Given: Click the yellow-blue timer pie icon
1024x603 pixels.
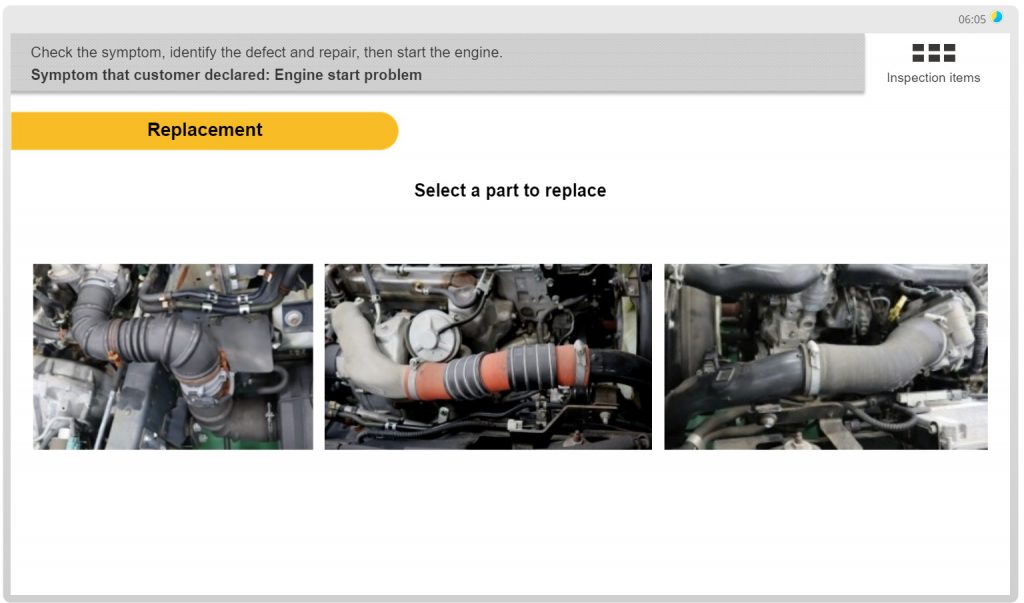Looking at the screenshot, I should (996, 17).
